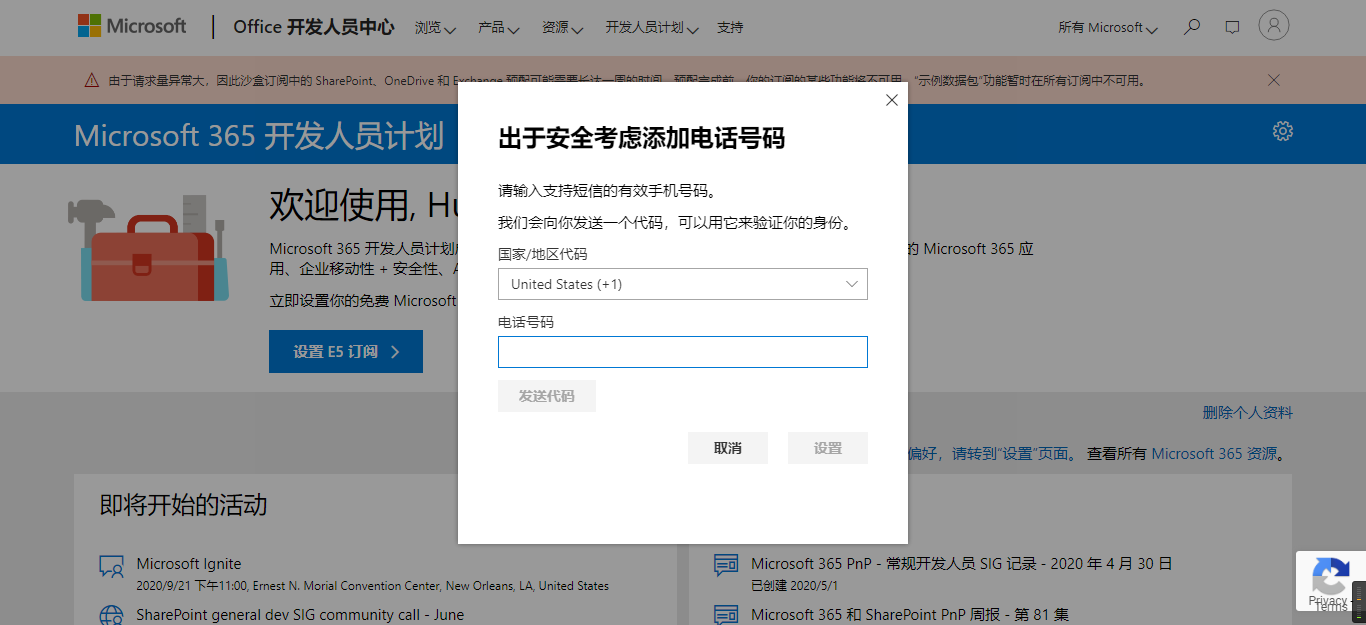Image resolution: width=1366 pixels, height=625 pixels.
Task: Open the 删除个人资料 link
Action: coord(1248,412)
